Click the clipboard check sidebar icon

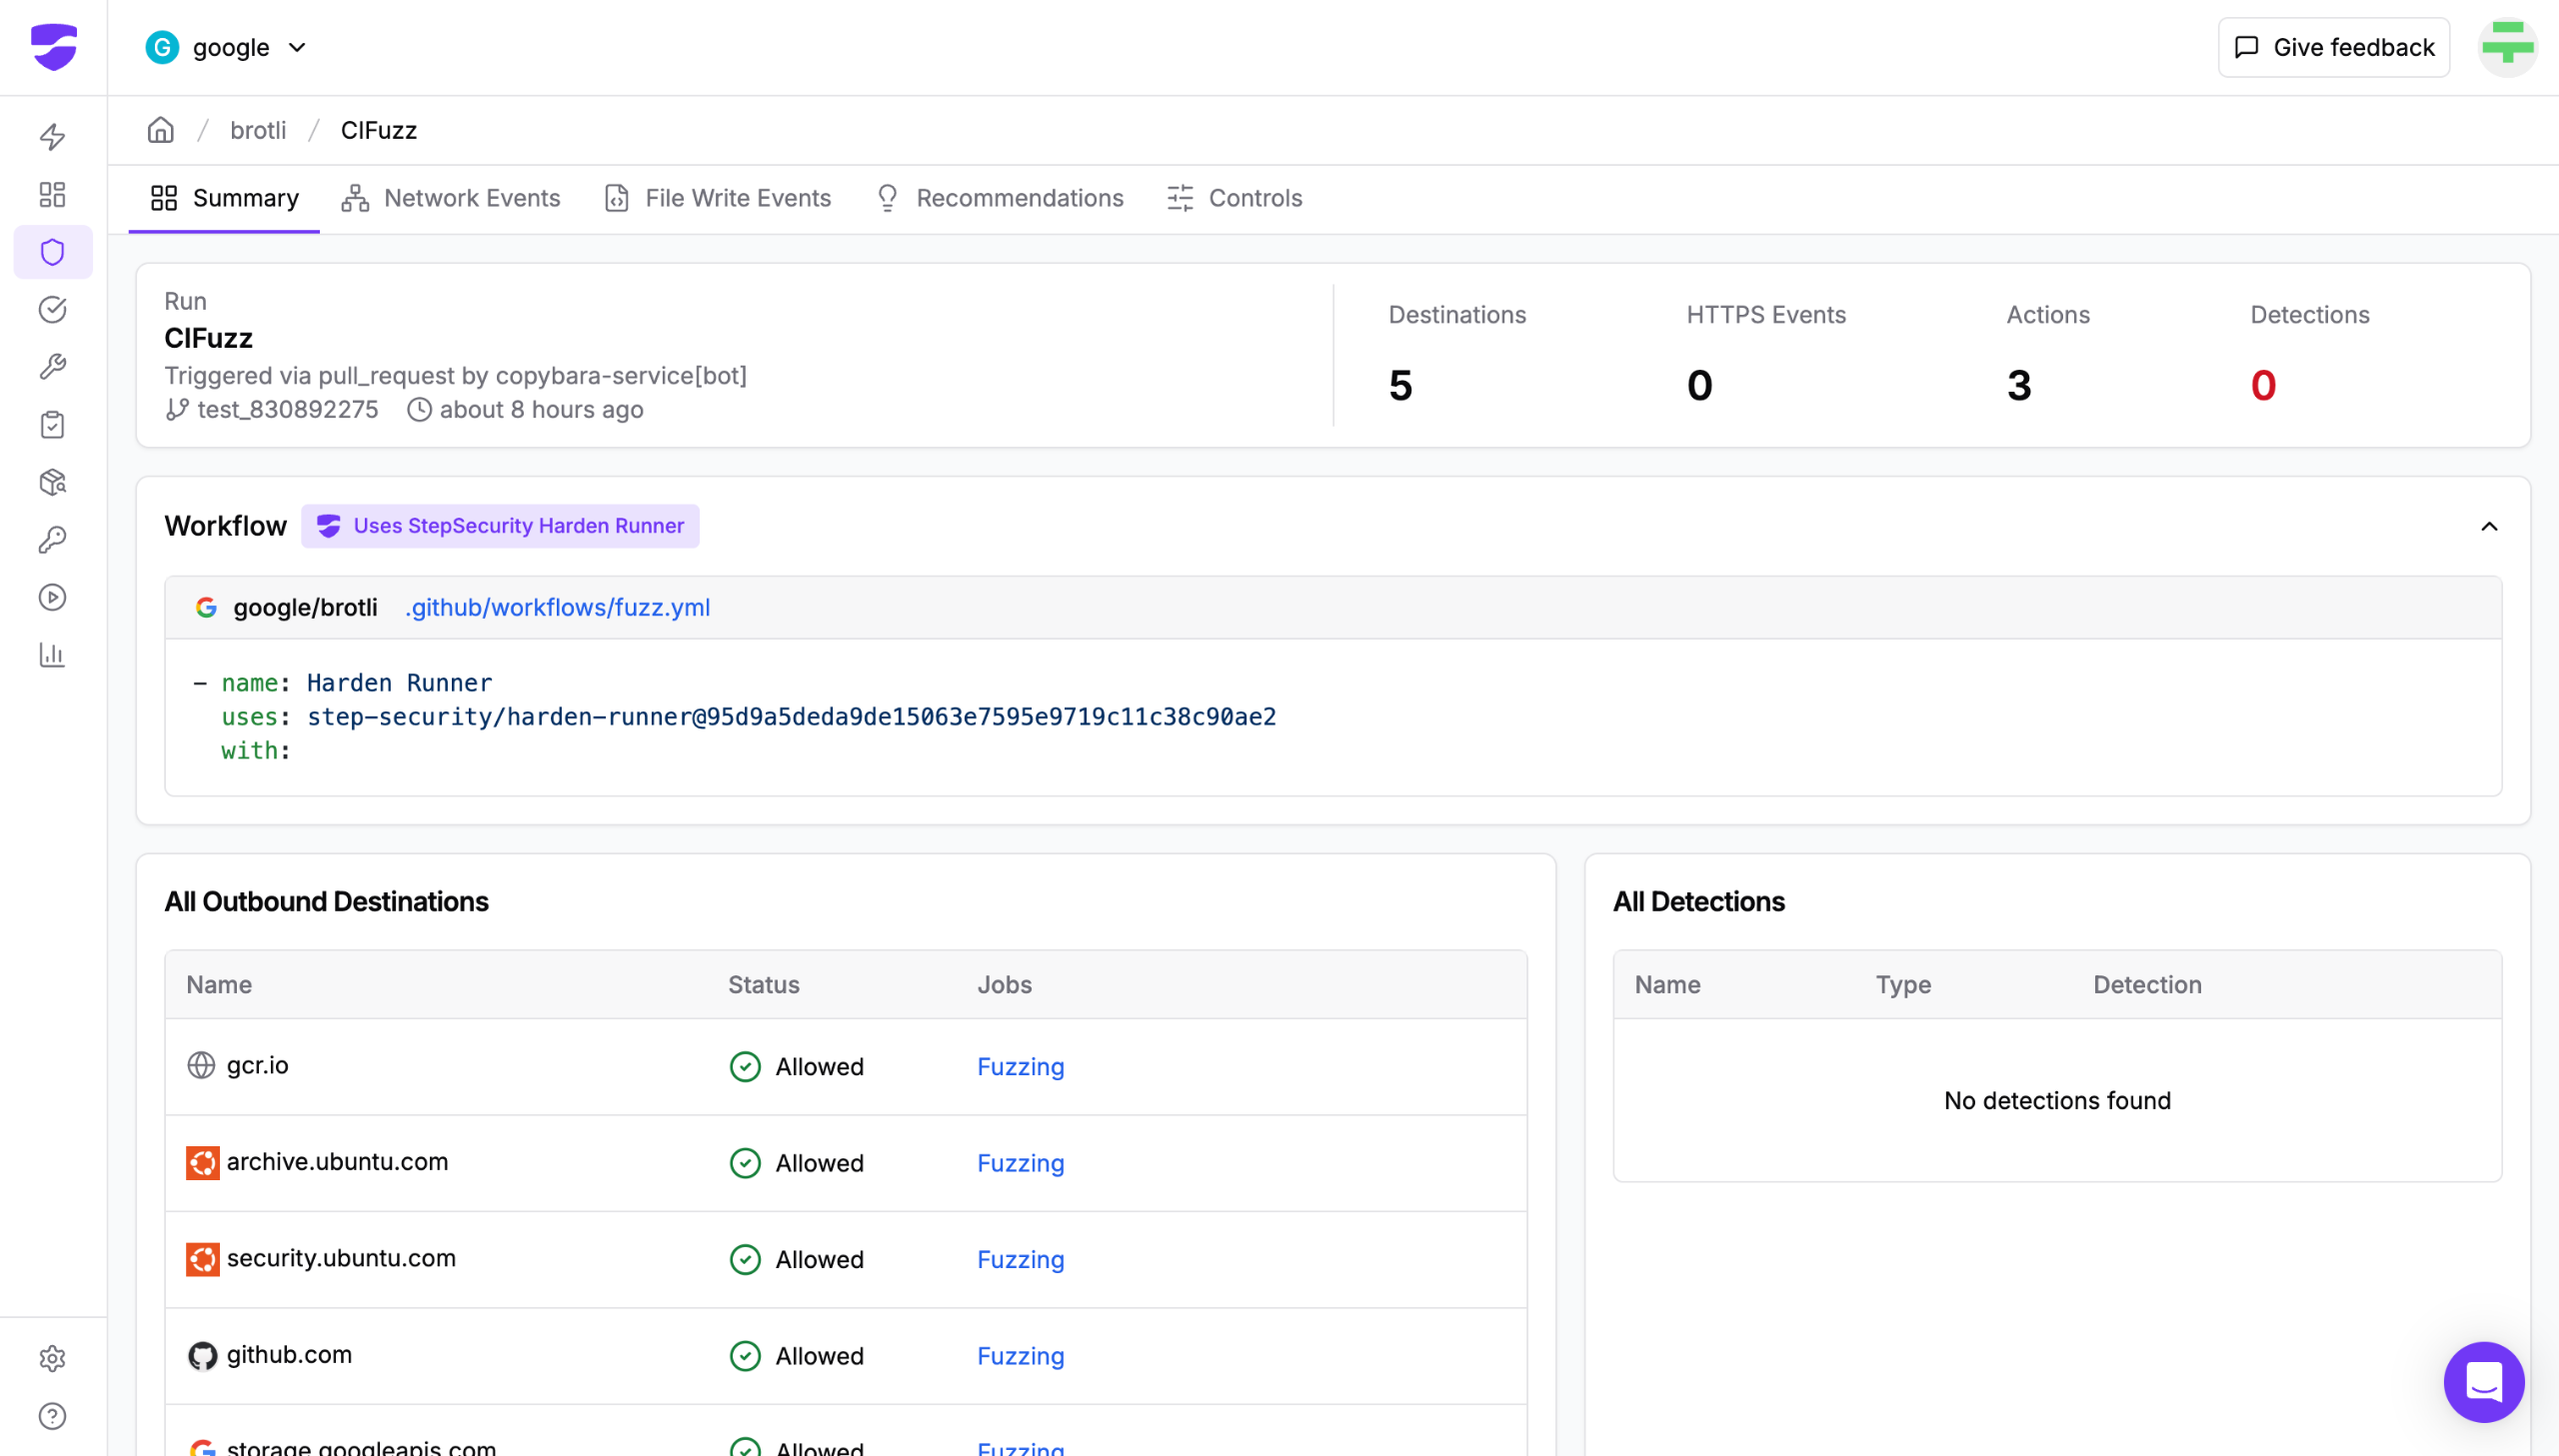[53, 425]
